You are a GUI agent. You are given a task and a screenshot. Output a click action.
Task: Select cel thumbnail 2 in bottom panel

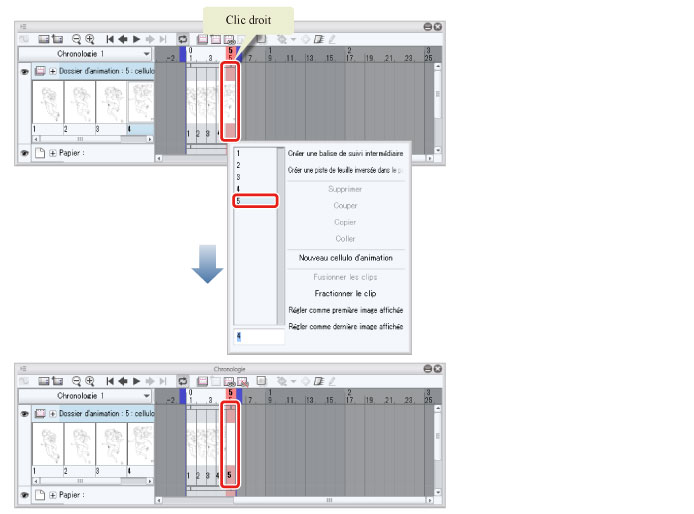[80, 444]
